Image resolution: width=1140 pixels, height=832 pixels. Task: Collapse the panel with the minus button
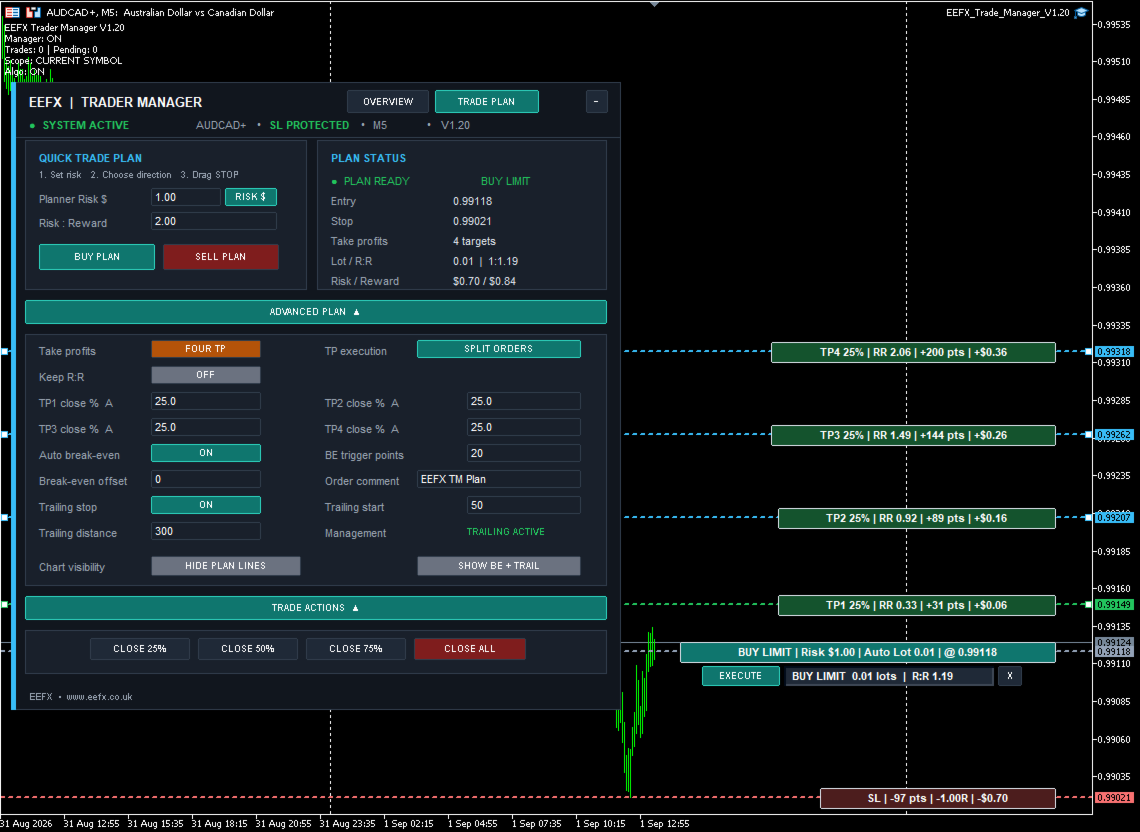click(596, 102)
